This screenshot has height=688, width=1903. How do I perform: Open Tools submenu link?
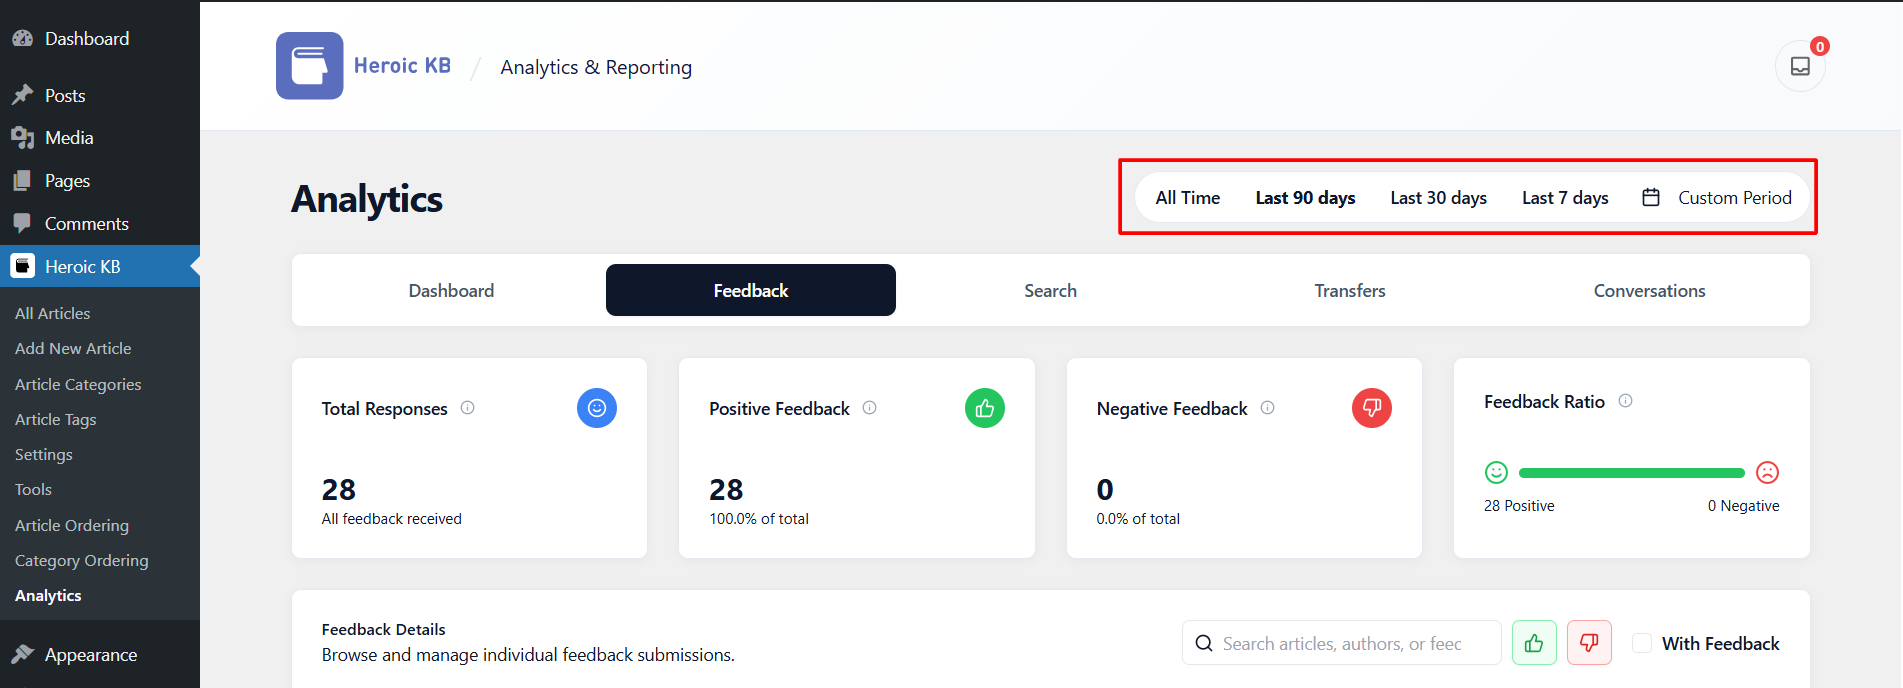click(x=33, y=489)
